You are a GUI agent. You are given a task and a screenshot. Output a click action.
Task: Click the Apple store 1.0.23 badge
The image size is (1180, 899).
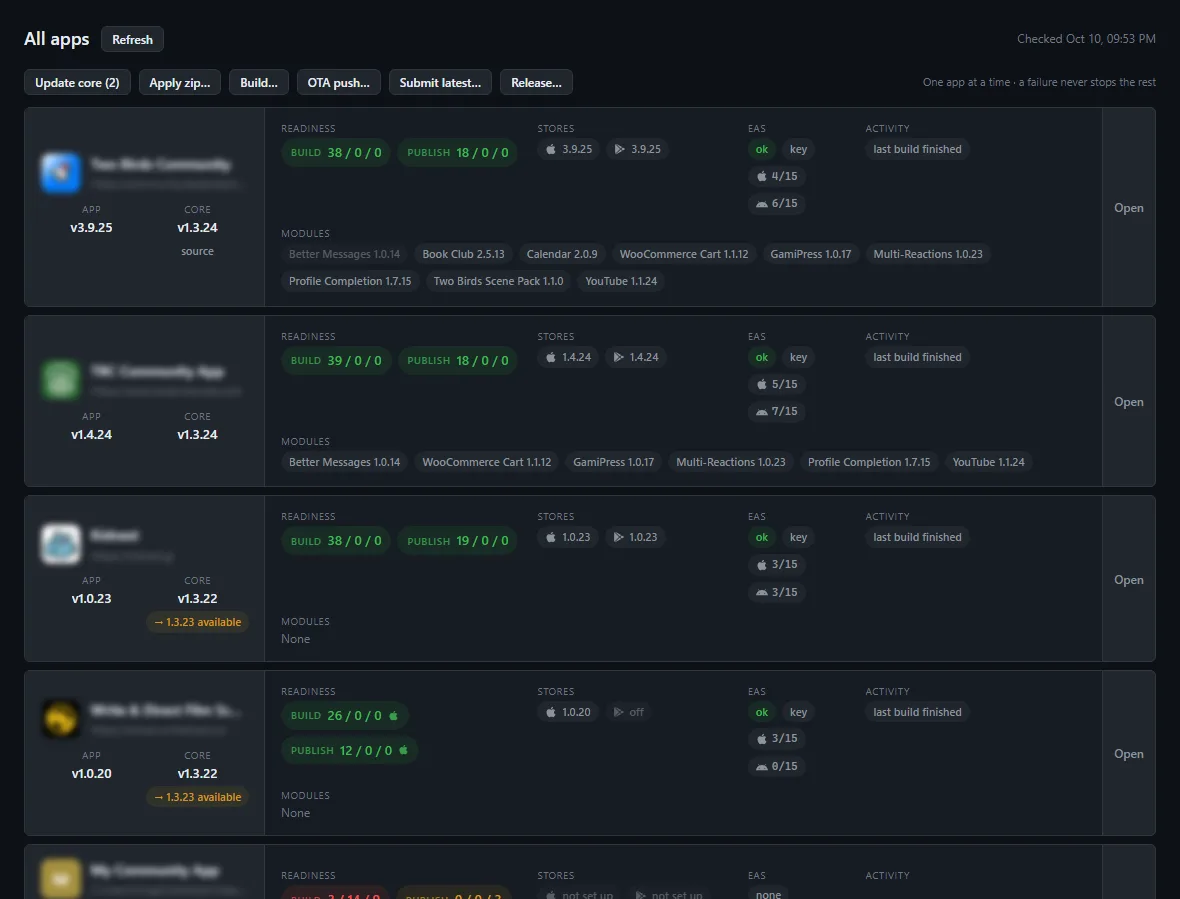coord(567,537)
